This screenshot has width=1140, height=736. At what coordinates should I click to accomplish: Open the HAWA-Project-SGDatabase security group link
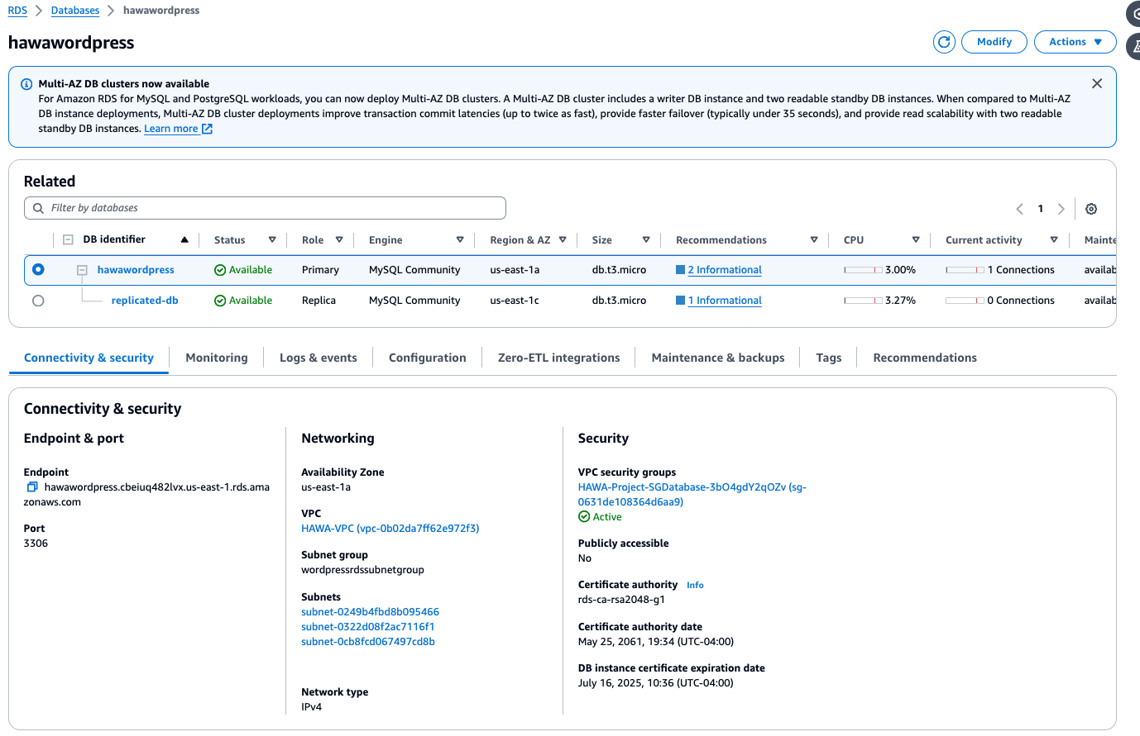pyautogui.click(x=692, y=495)
